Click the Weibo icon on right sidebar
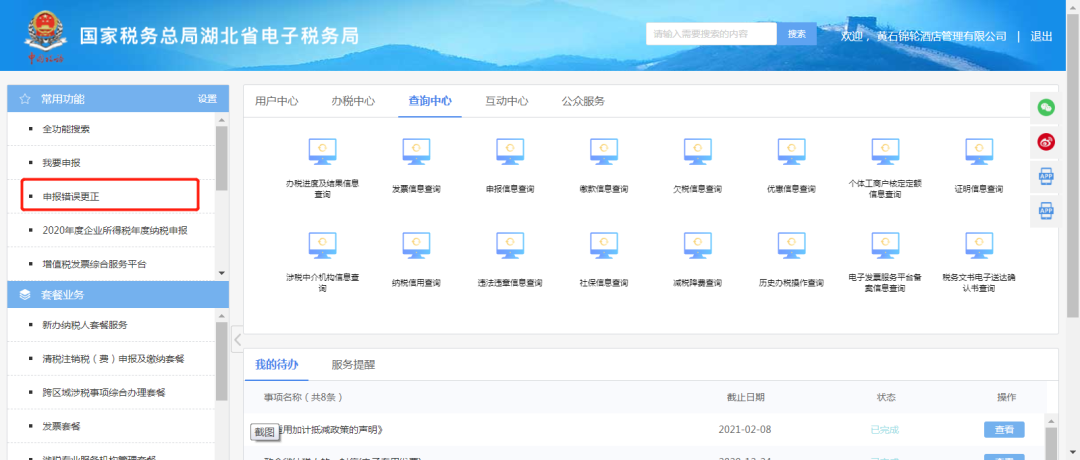The height and width of the screenshot is (460, 1080). click(x=1045, y=142)
